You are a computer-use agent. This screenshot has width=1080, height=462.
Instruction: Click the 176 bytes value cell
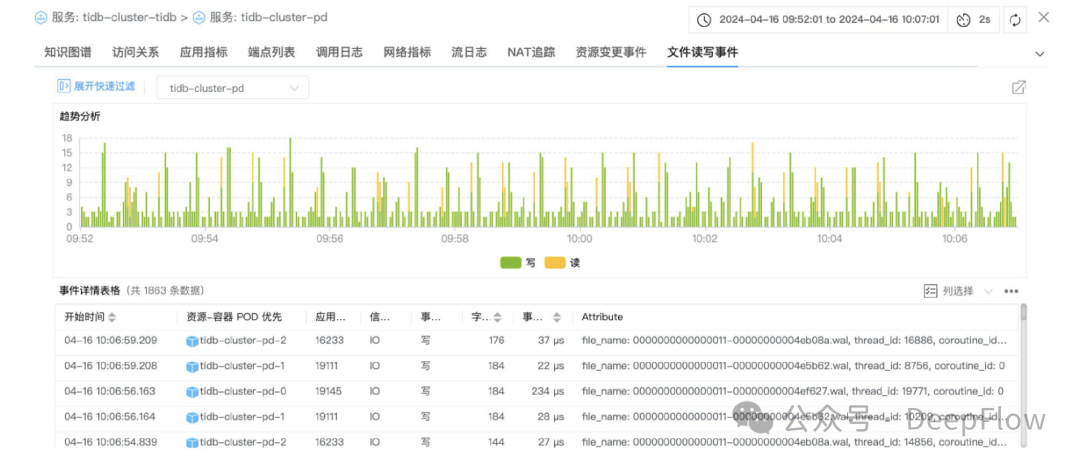click(x=496, y=340)
